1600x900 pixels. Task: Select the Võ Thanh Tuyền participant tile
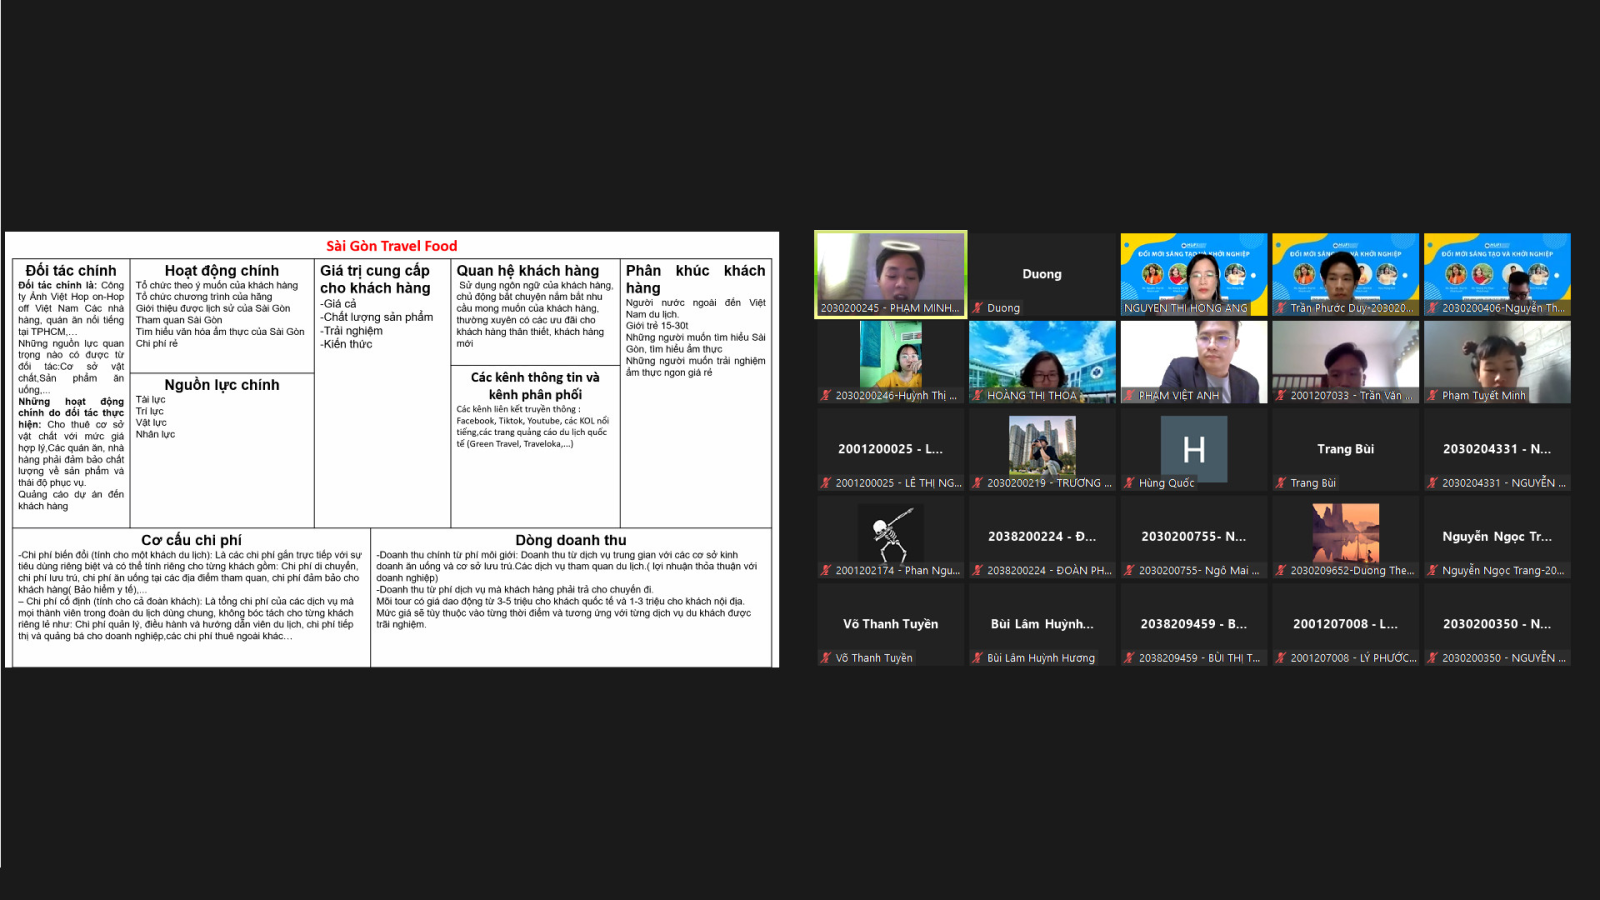tap(891, 624)
